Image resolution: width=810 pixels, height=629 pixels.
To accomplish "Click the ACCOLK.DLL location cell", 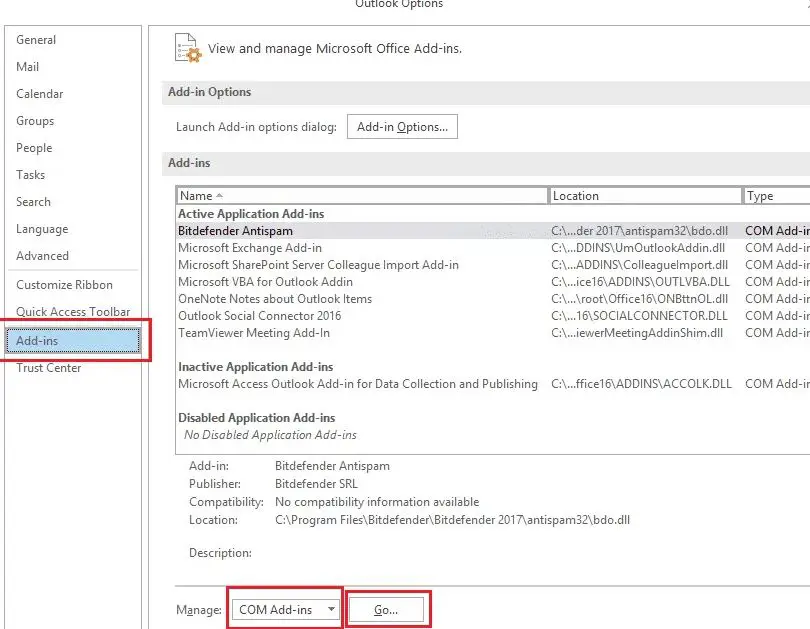I will 642,384.
